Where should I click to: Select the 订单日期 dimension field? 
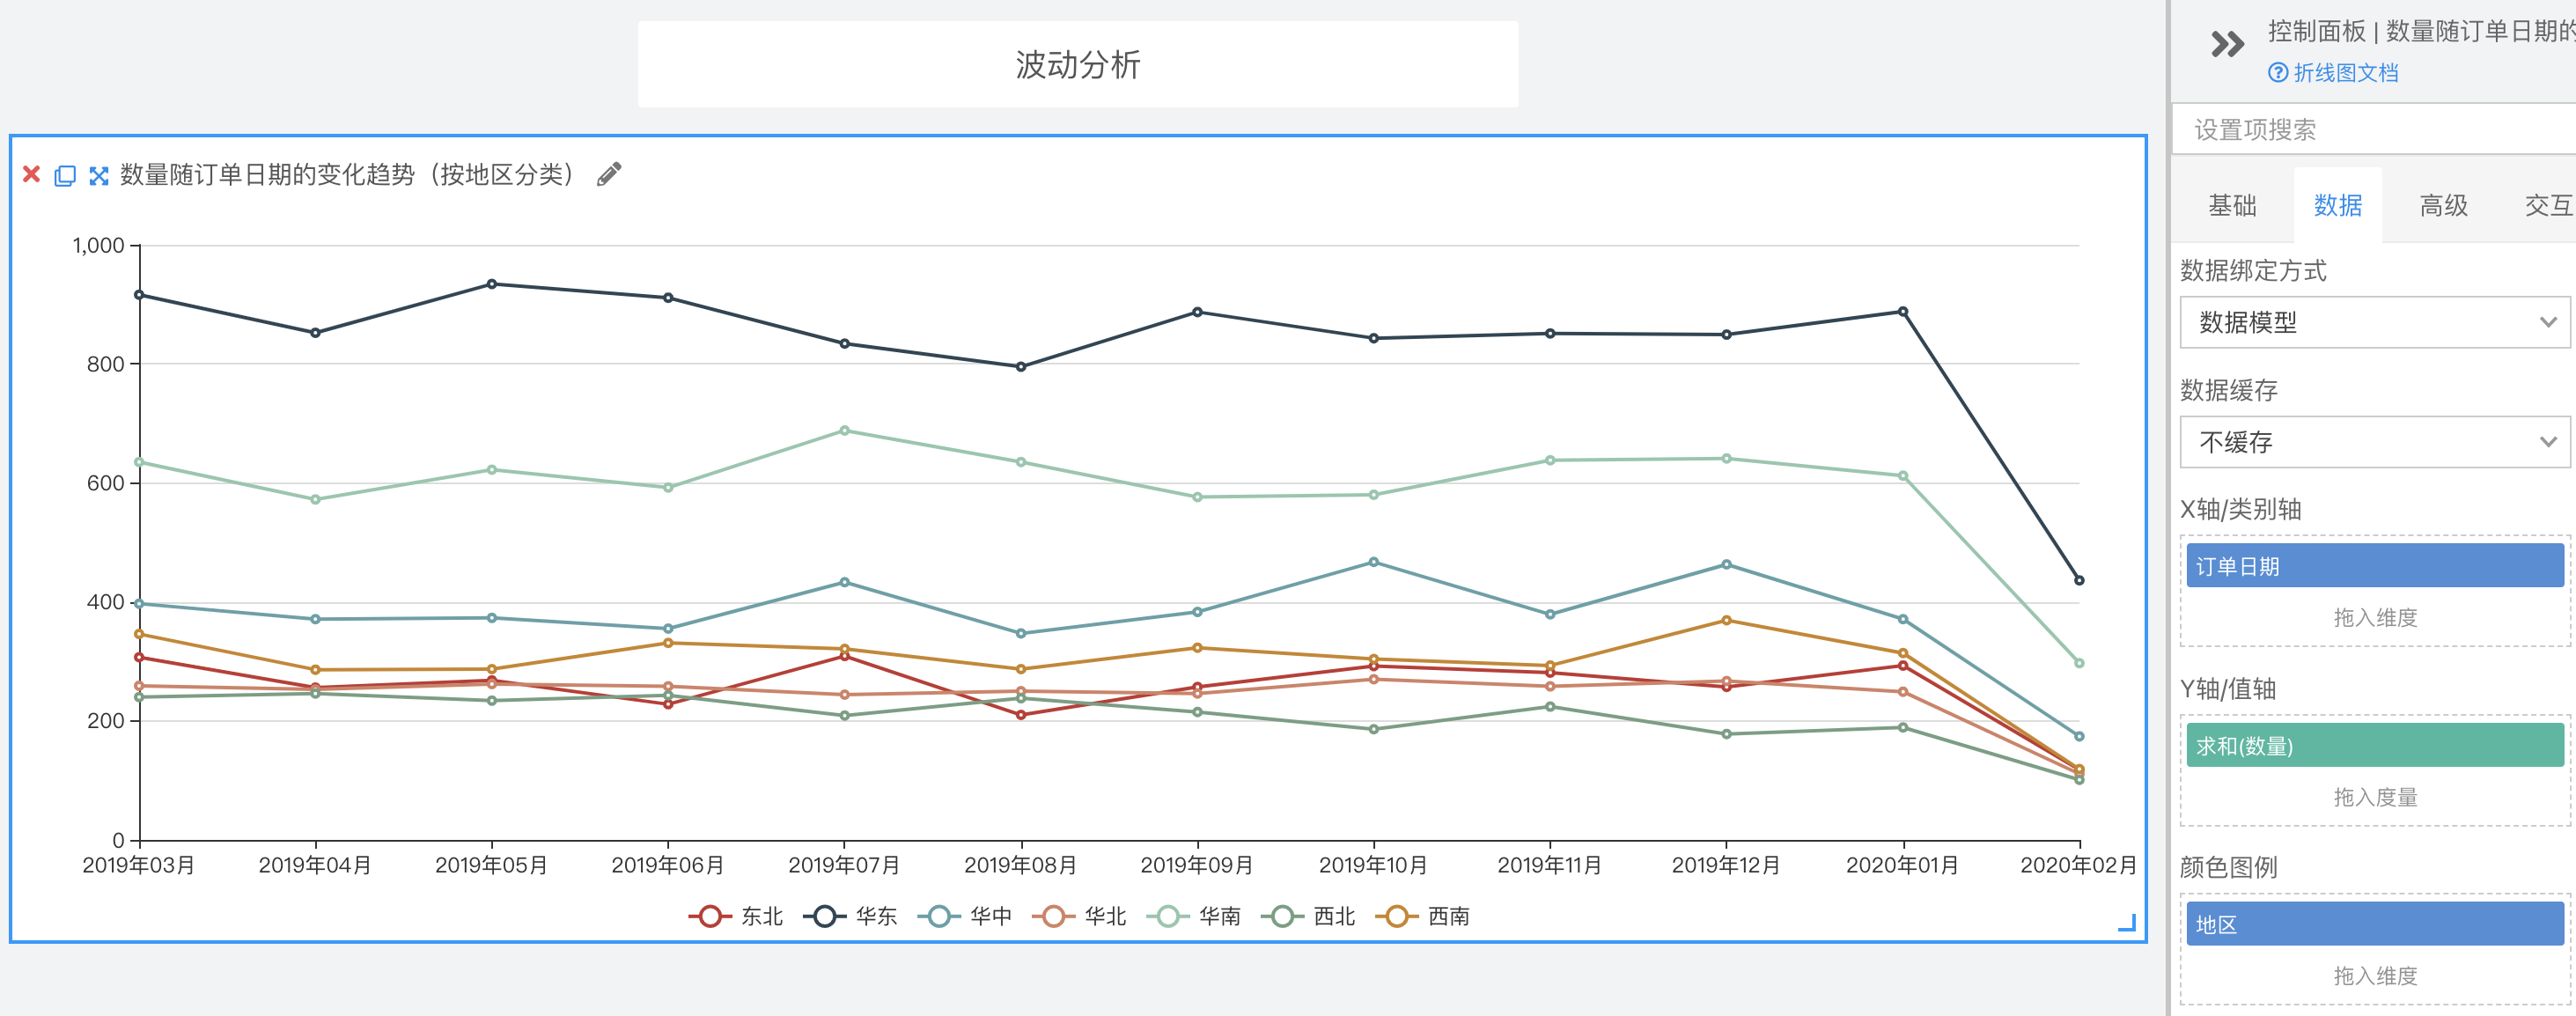coord(2375,566)
